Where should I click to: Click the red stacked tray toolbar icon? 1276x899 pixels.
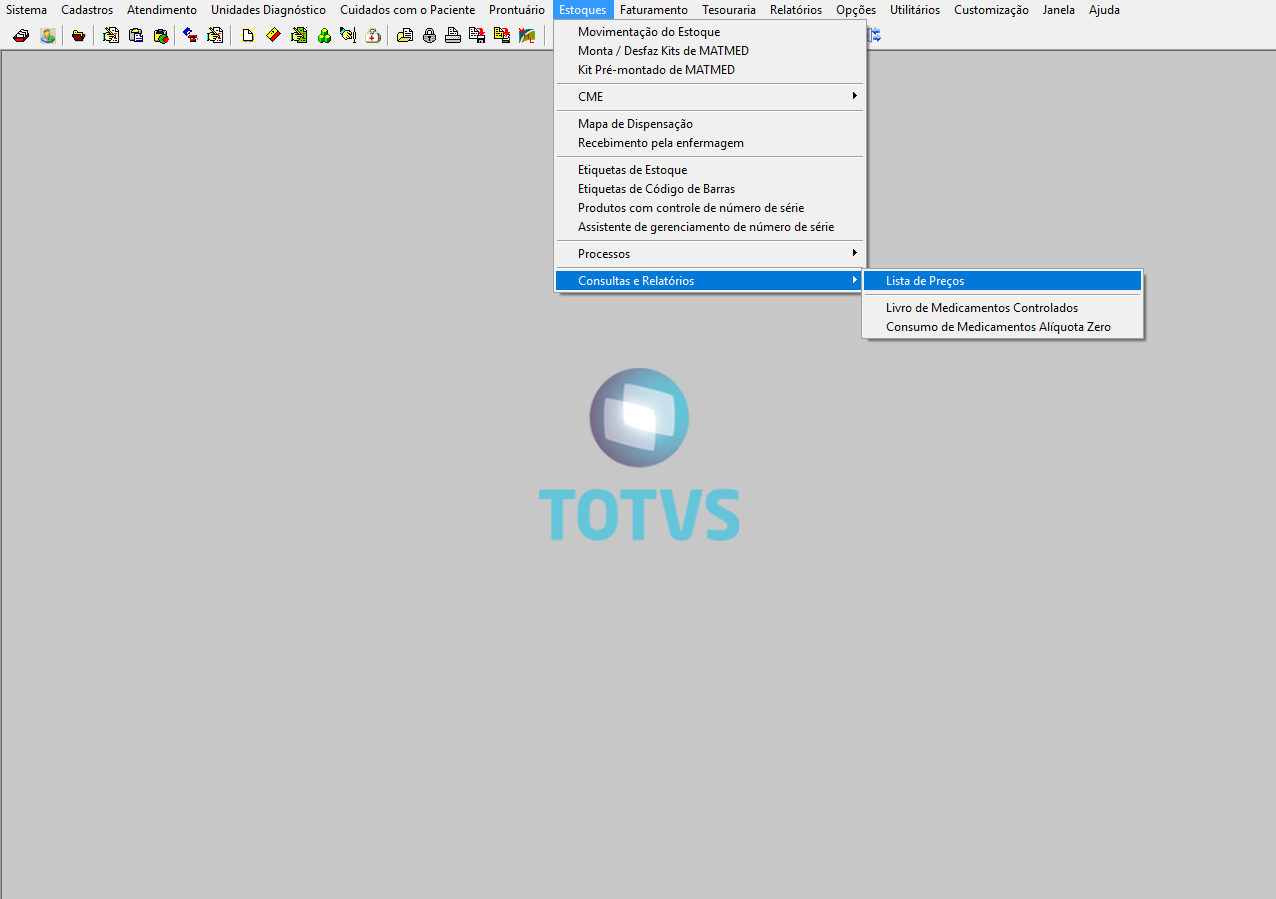coord(20,36)
